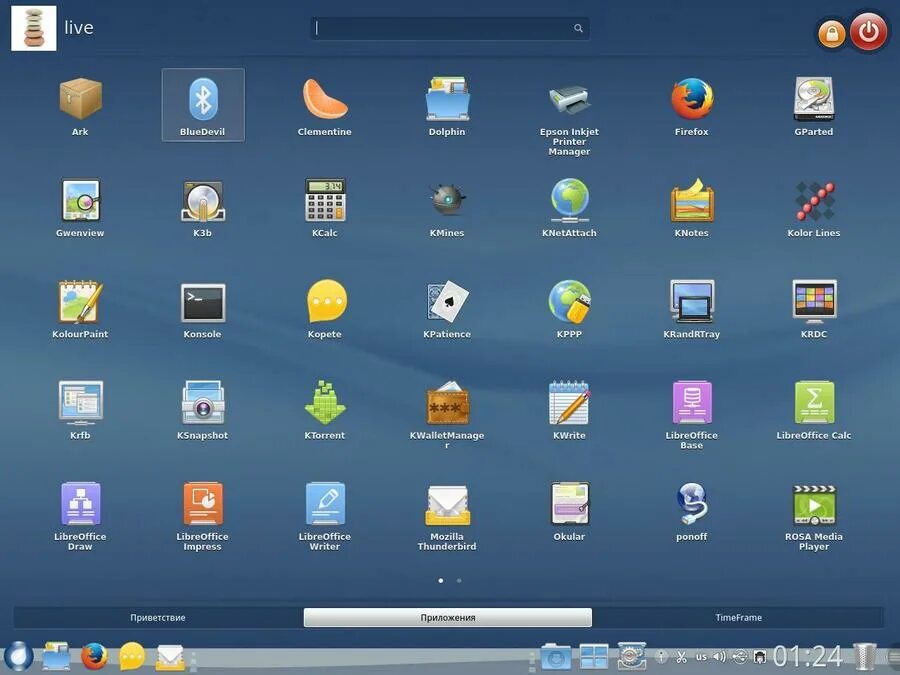The image size is (900, 675).
Task: Launch KWrite text editor
Action: [569, 410]
